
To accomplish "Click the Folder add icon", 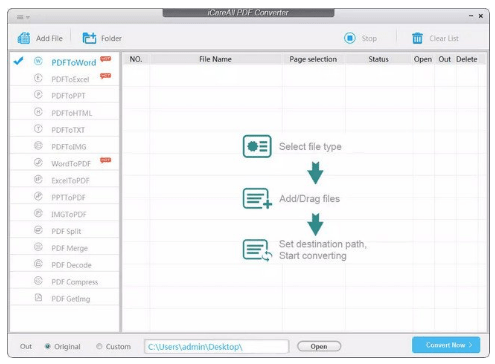I will pyautogui.click(x=89, y=38).
